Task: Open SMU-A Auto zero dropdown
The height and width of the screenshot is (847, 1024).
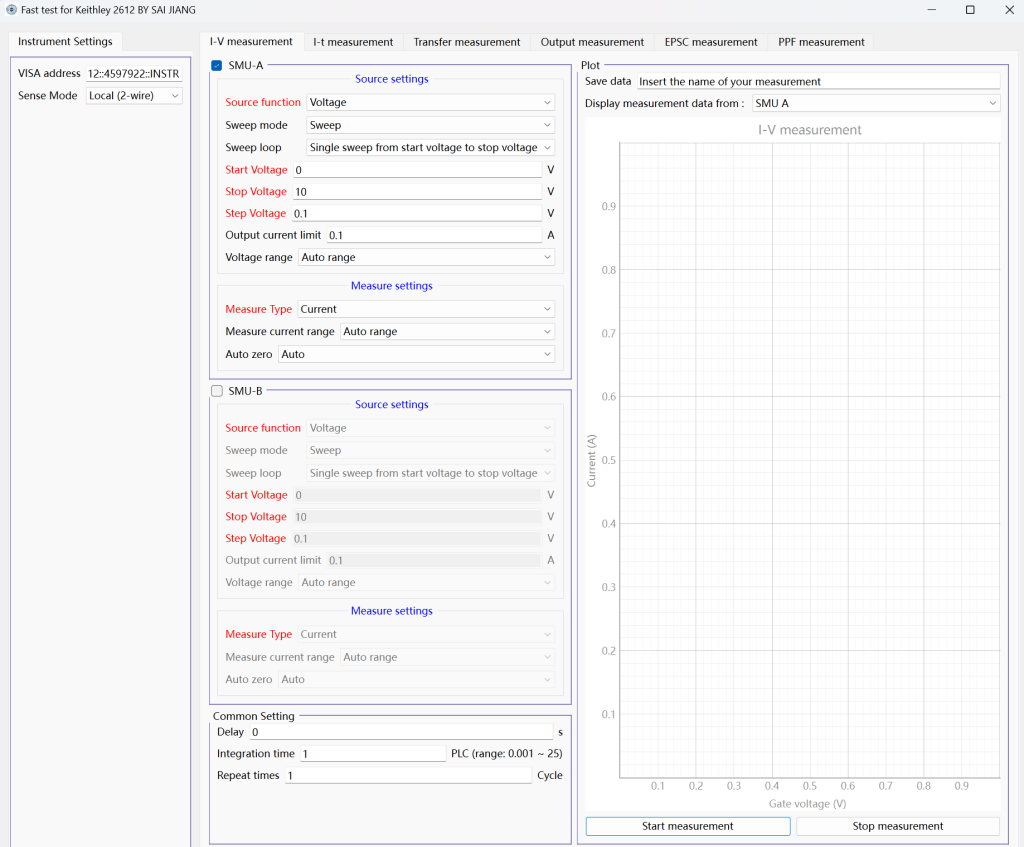Action: coord(417,354)
